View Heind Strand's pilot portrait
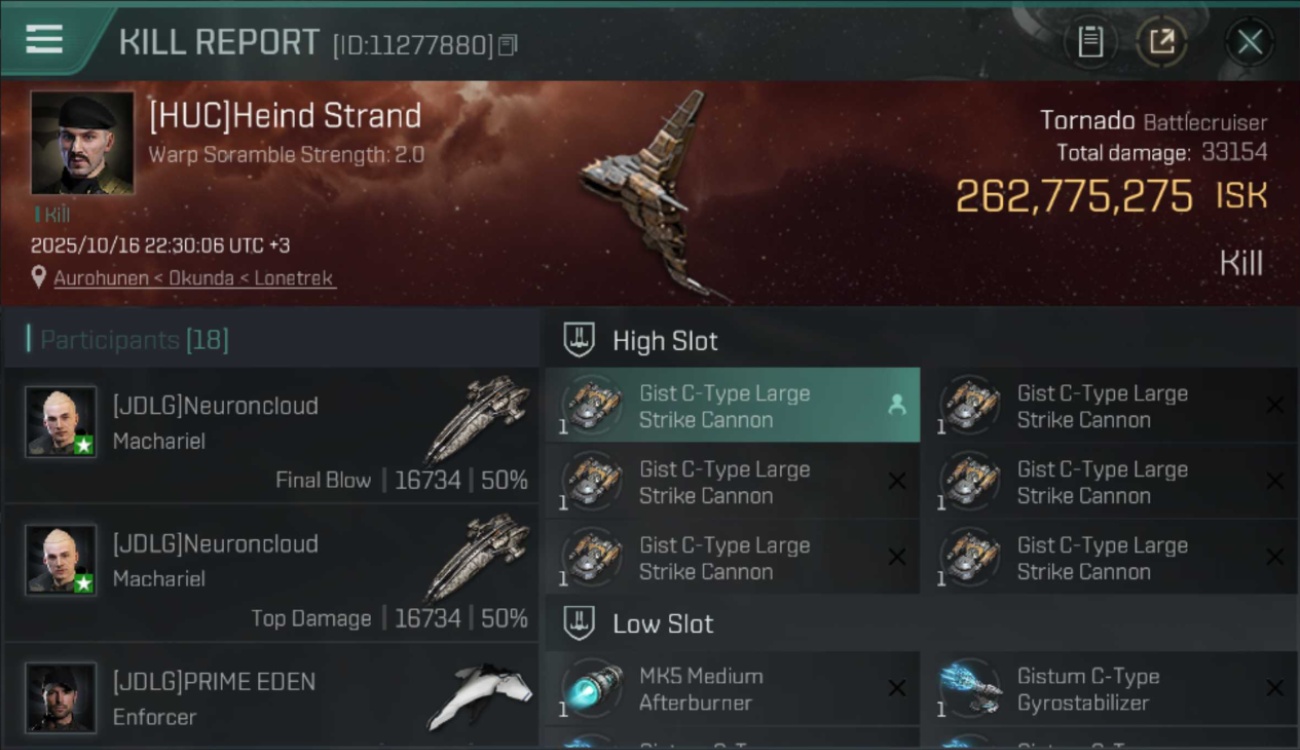Viewport: 1300px width, 750px height. tap(82, 143)
